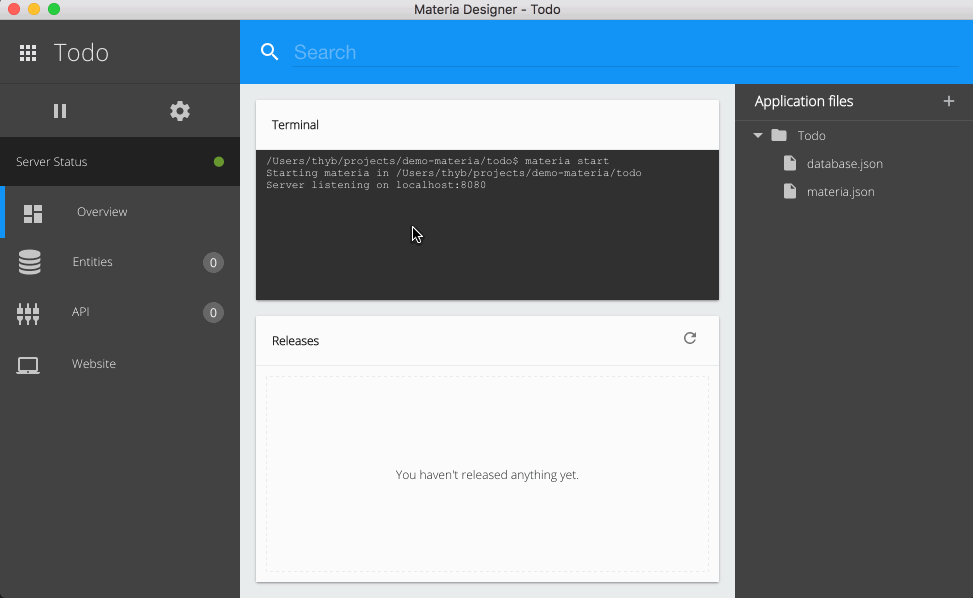973x598 pixels.
Task: Open database.json file
Action: [845, 164]
